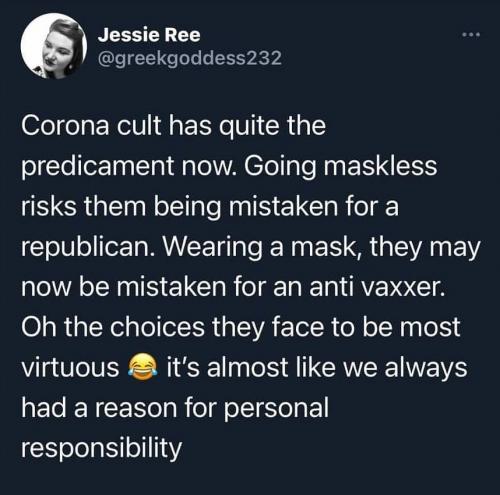This screenshot has height=495, width=500.
Task: Open the Jessie Ree display name link
Action: 149,35
